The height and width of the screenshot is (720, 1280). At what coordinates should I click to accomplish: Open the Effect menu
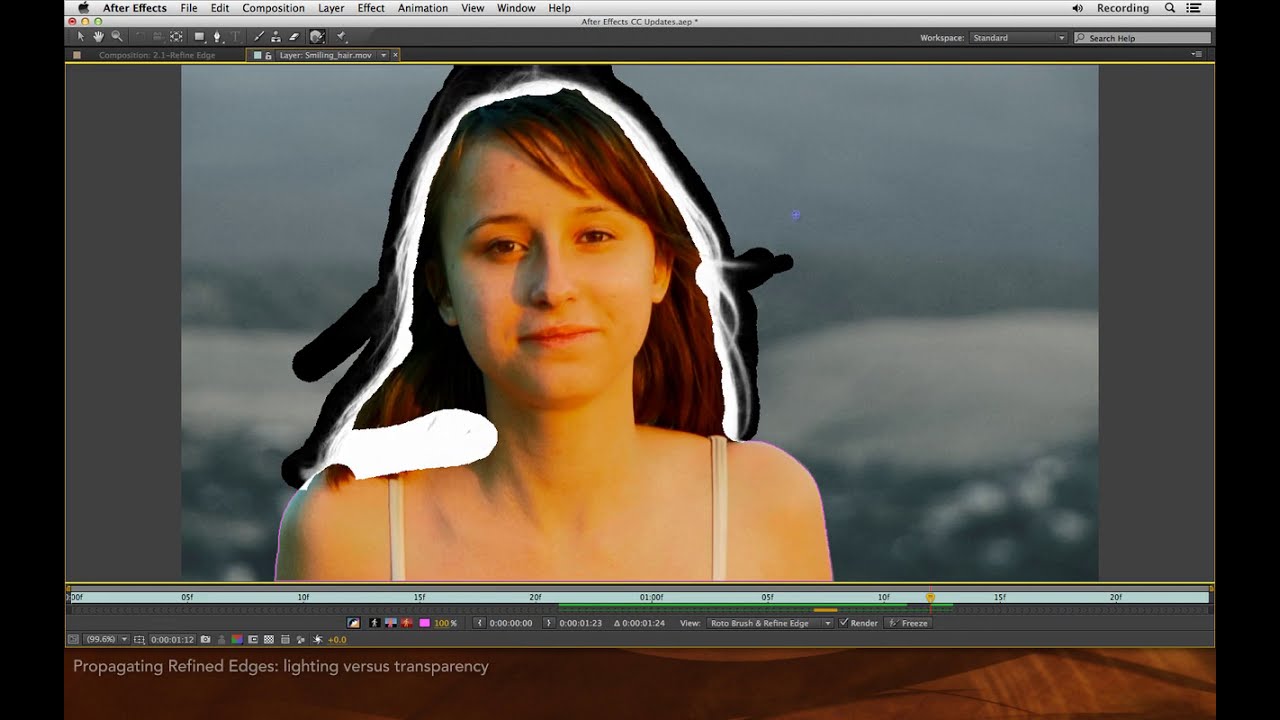point(371,8)
